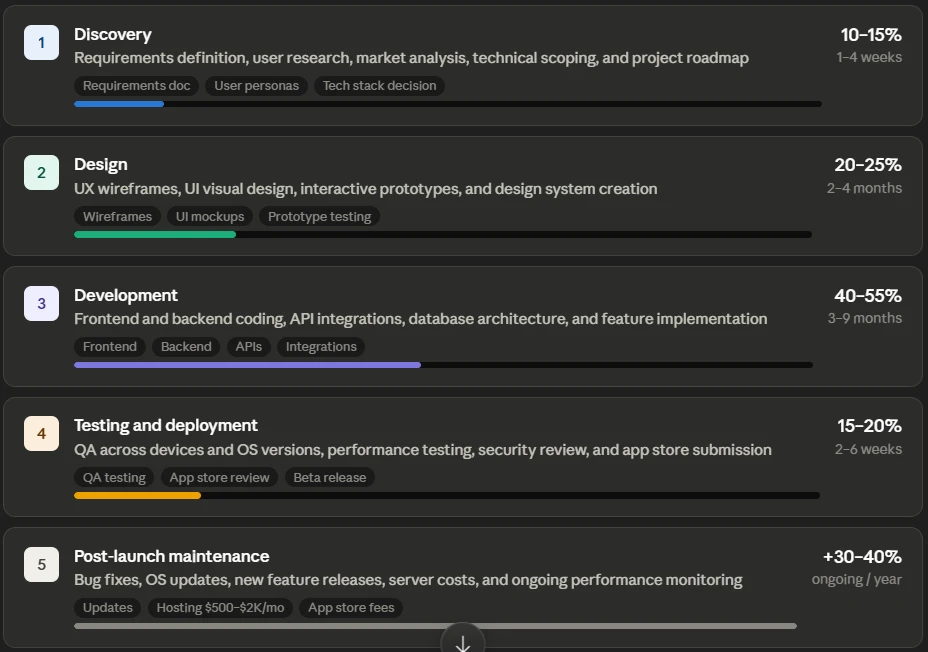Click the number 3 Development step badge
Screen dimensions: 928x652
click(41, 304)
